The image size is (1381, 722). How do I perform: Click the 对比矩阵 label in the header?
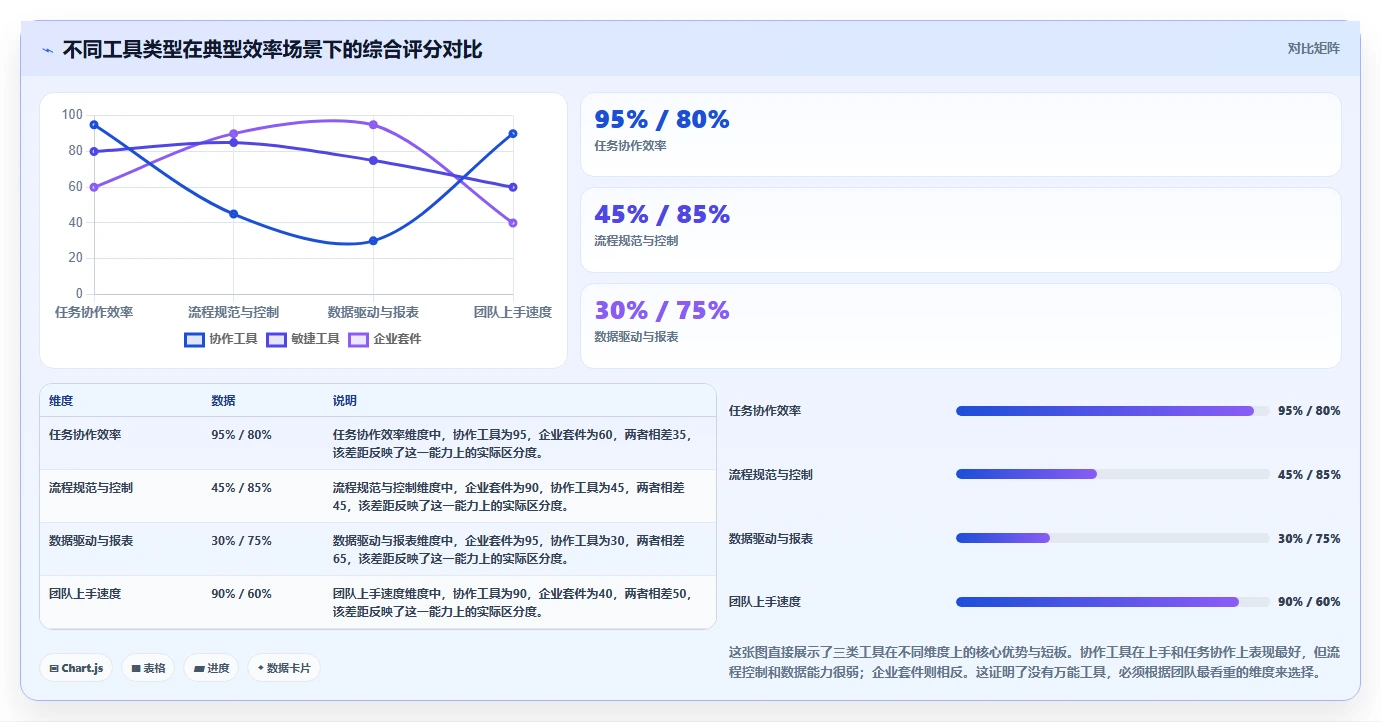click(1313, 48)
